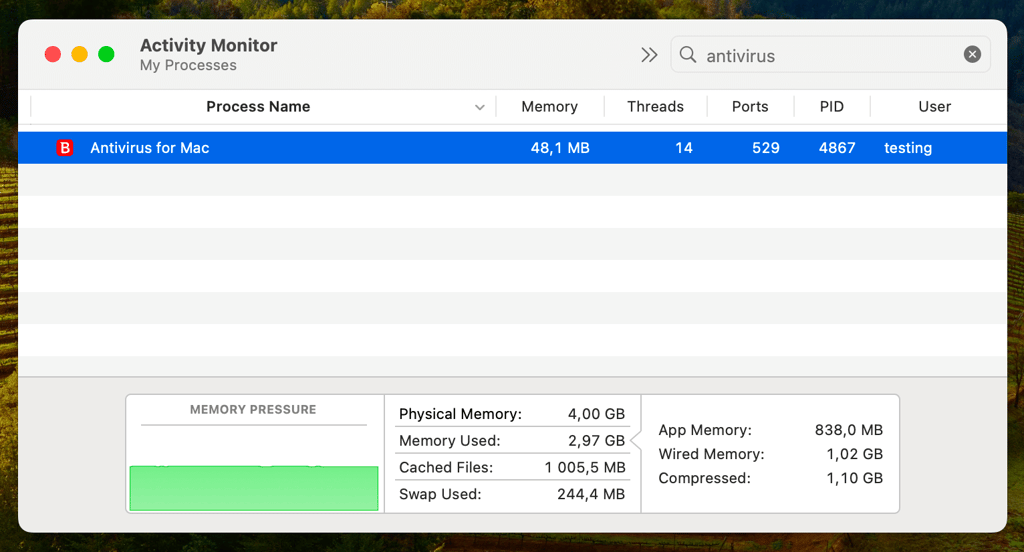Click the green Memory Pressure graph
Viewport: 1024px width, 552px height.
click(254, 488)
